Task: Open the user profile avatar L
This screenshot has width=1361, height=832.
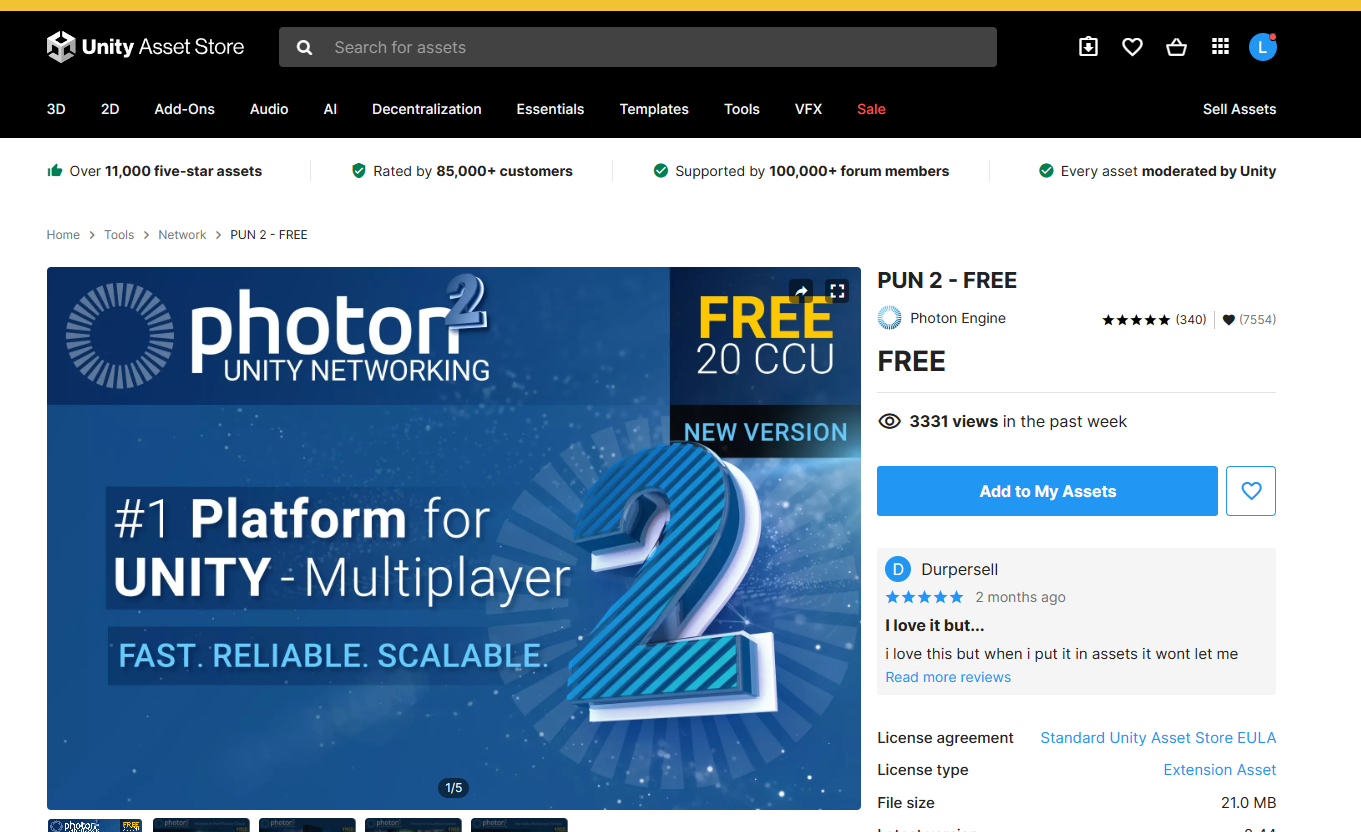Action: [x=1263, y=47]
